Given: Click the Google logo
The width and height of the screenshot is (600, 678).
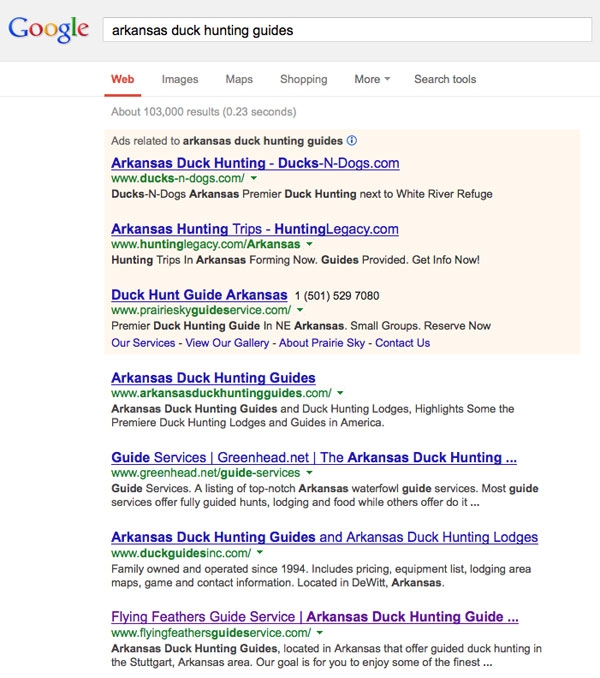Looking at the screenshot, I should [48, 29].
